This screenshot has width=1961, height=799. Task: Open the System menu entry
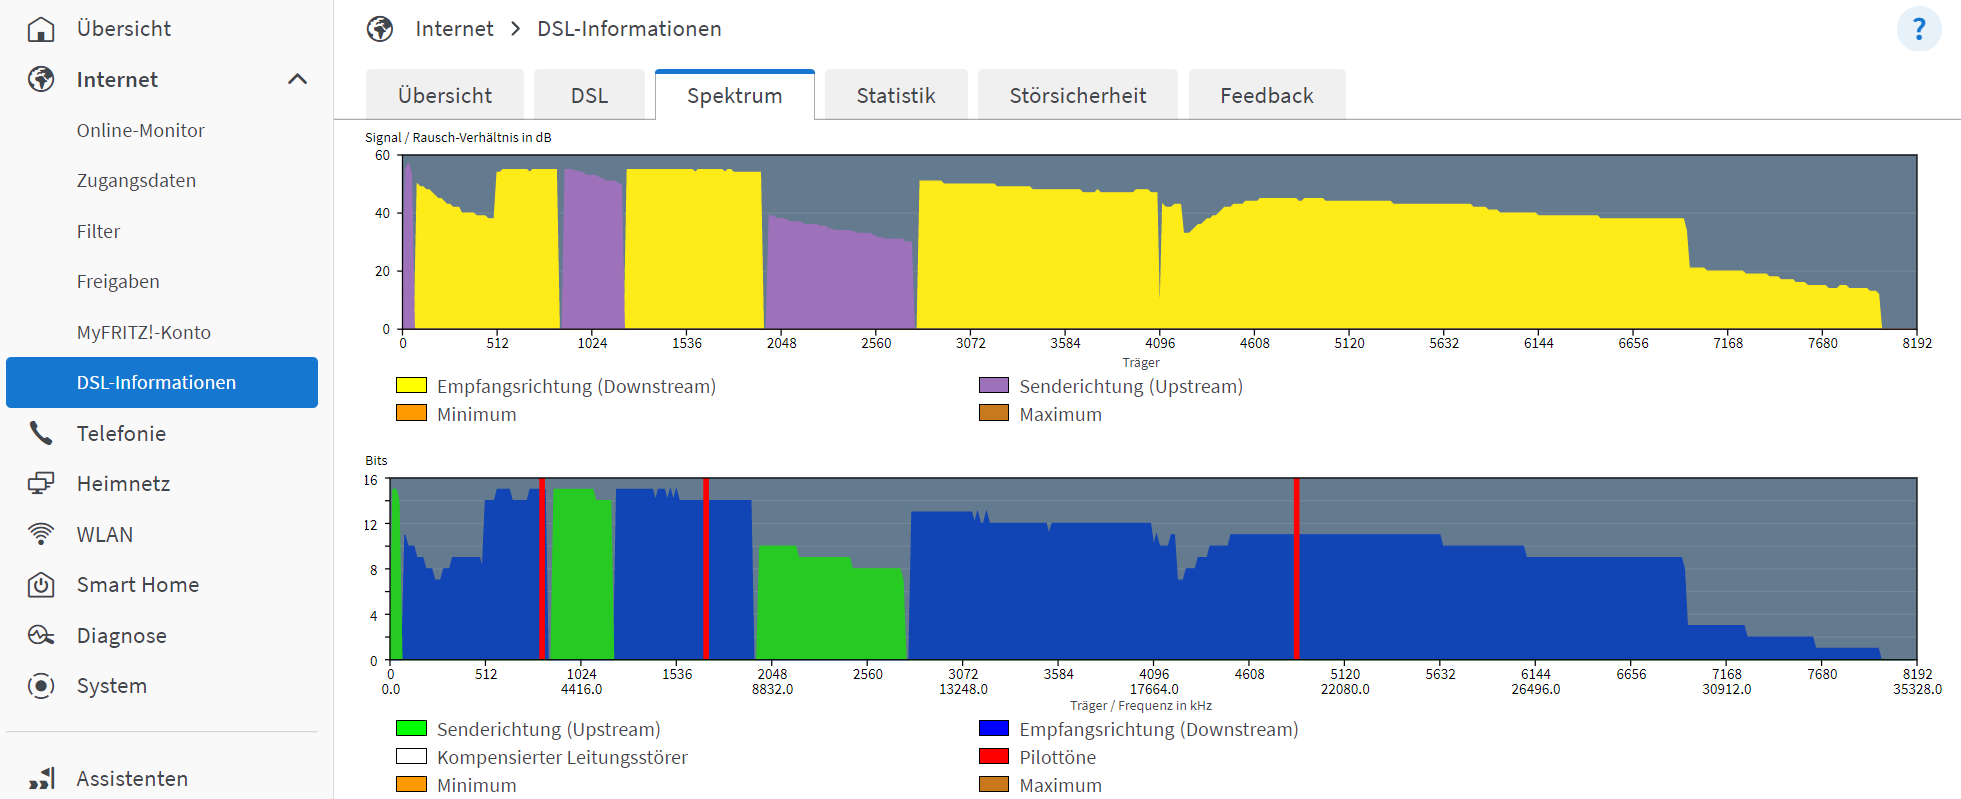pos(112,686)
